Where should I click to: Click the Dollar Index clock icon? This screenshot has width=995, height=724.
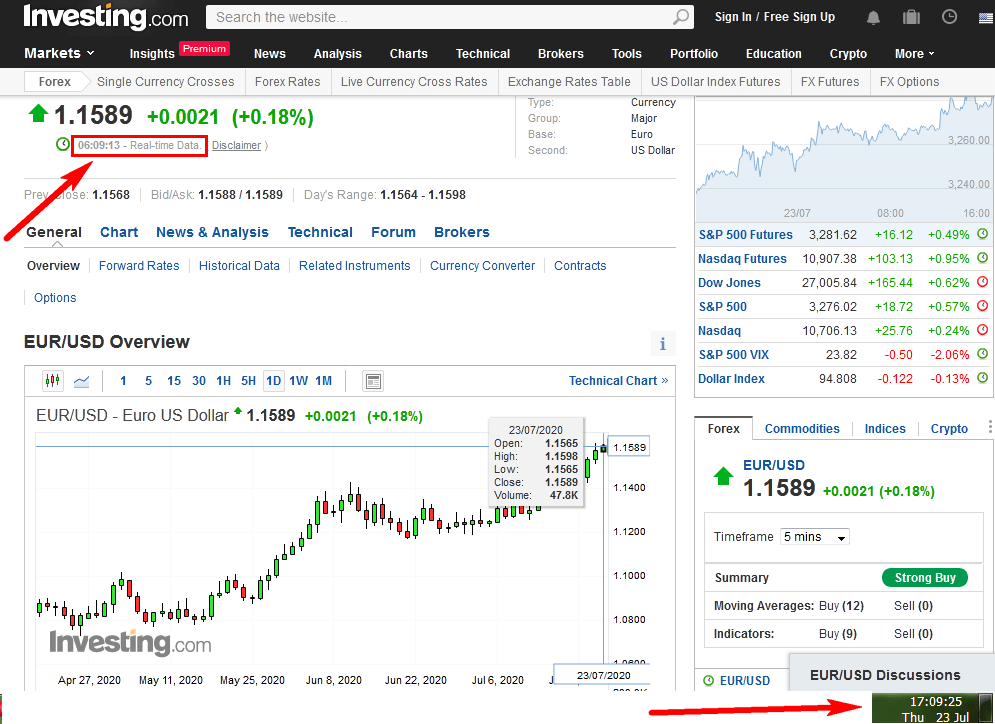point(982,378)
